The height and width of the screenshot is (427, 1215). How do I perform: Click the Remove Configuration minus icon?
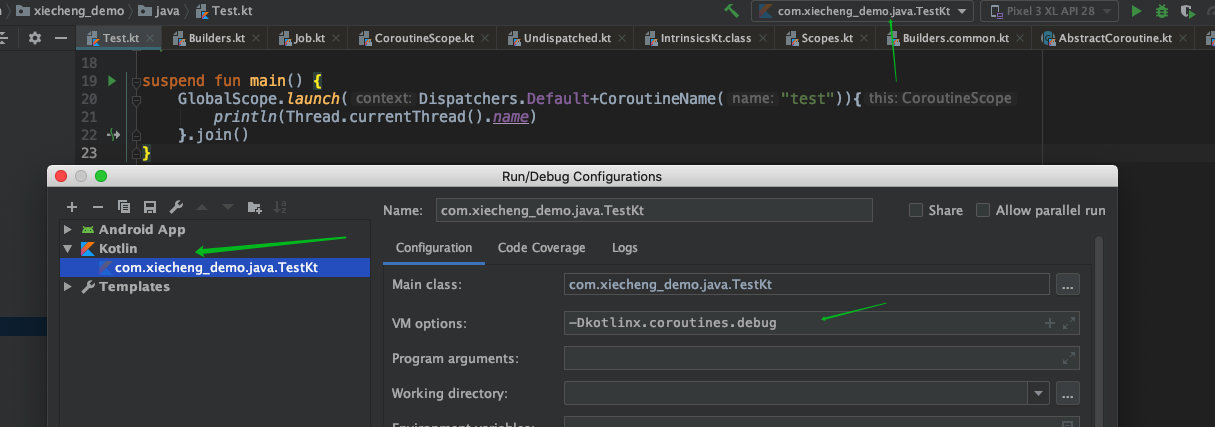(98, 207)
